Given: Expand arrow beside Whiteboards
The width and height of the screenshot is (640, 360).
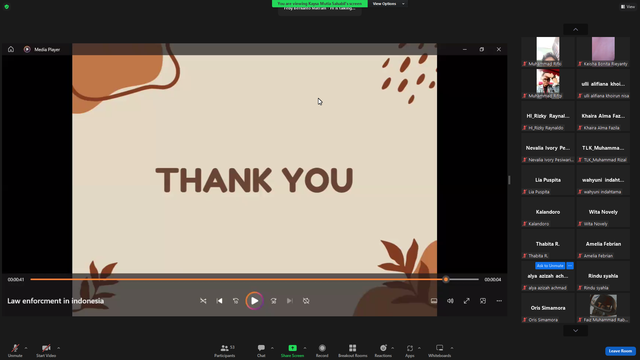Looking at the screenshot, I should point(452,348).
